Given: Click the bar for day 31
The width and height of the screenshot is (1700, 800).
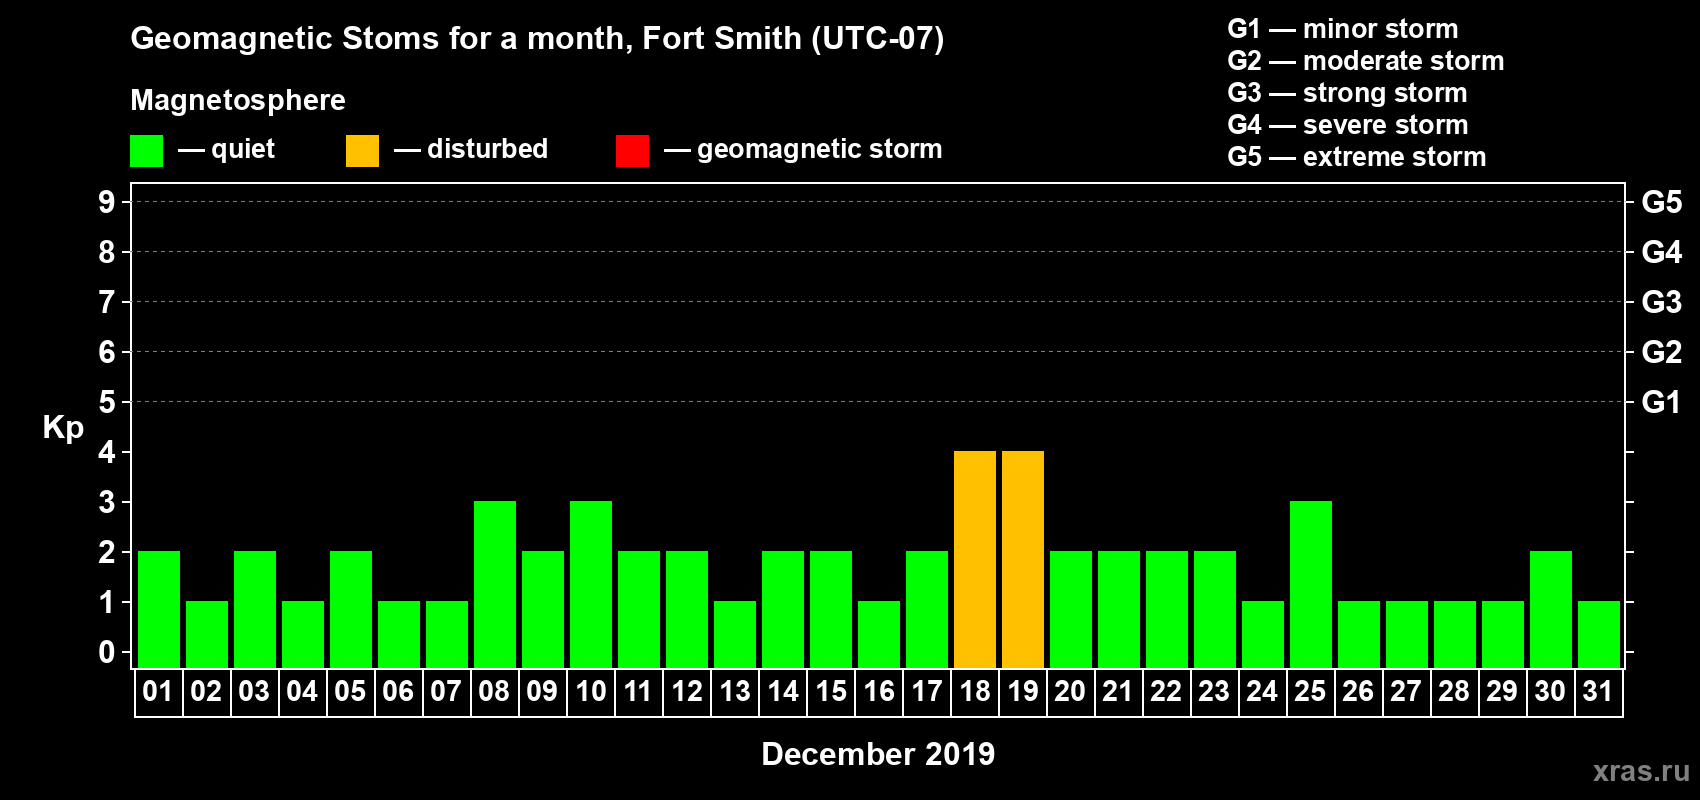Looking at the screenshot, I should (x=1599, y=635).
